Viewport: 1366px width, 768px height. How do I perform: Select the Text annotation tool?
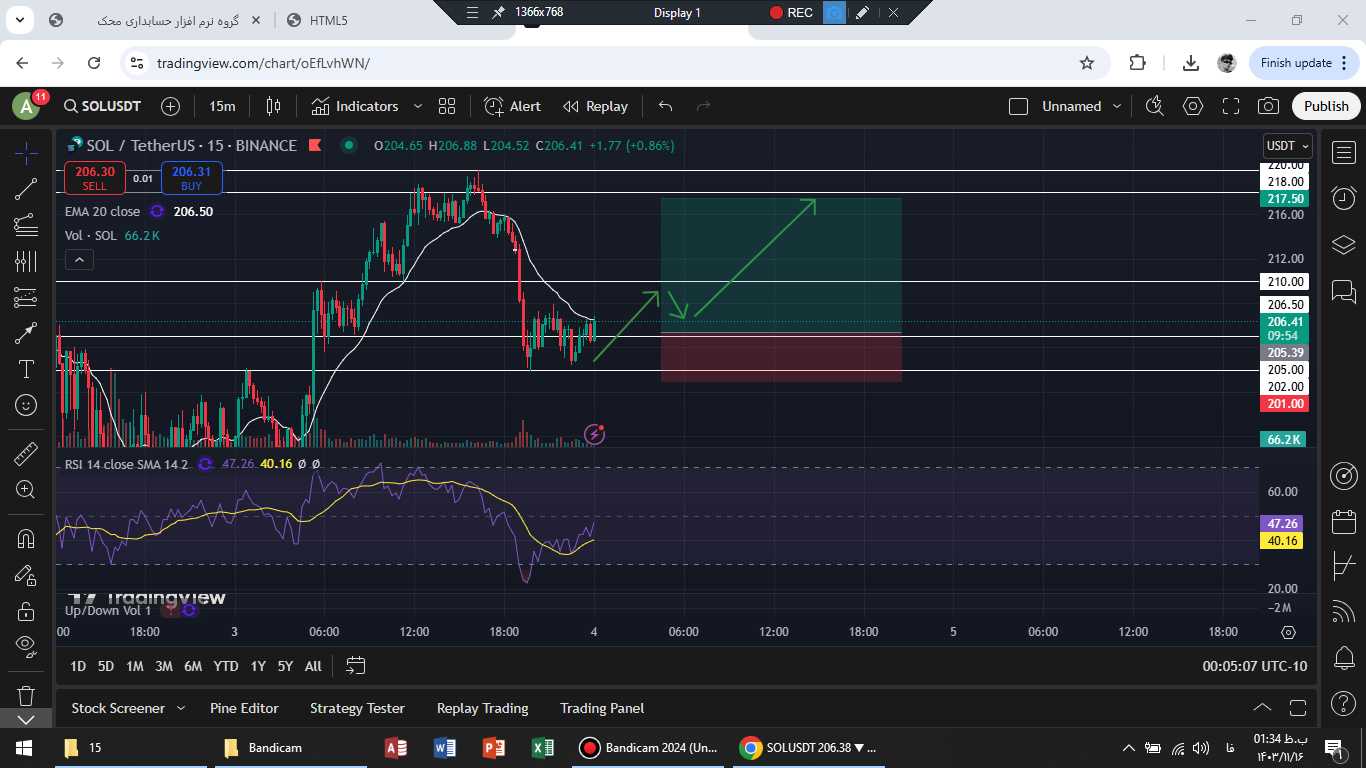[x=26, y=369]
